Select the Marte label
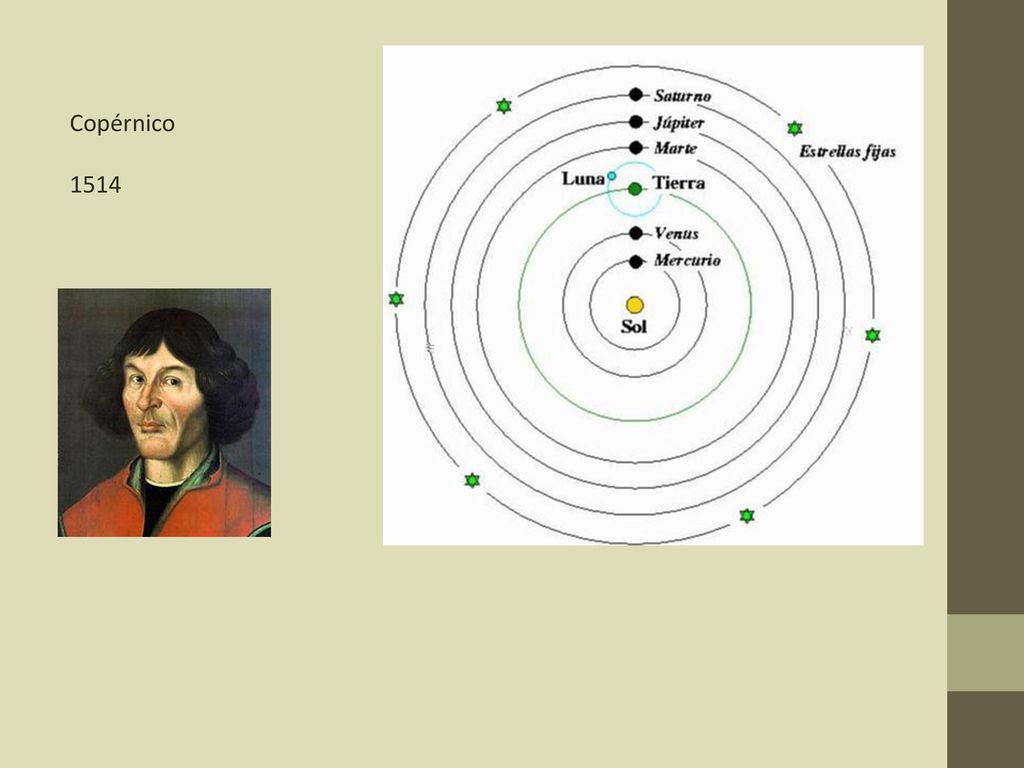 tap(675, 148)
